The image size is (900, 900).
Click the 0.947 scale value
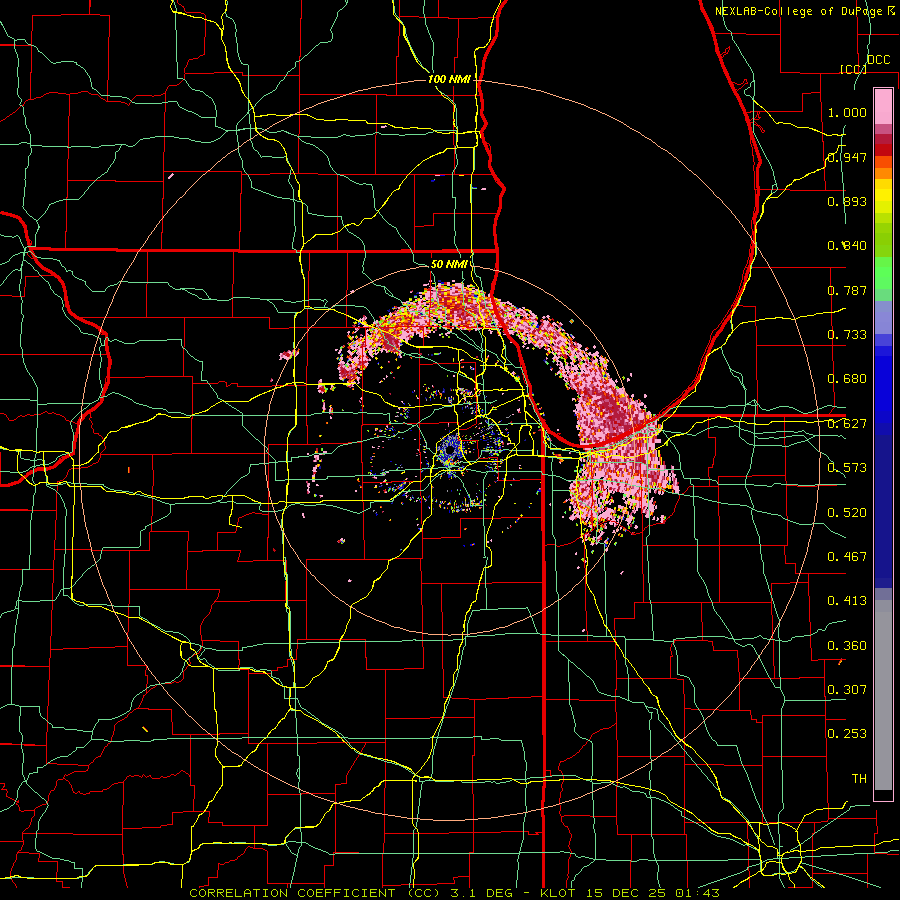tap(847, 157)
